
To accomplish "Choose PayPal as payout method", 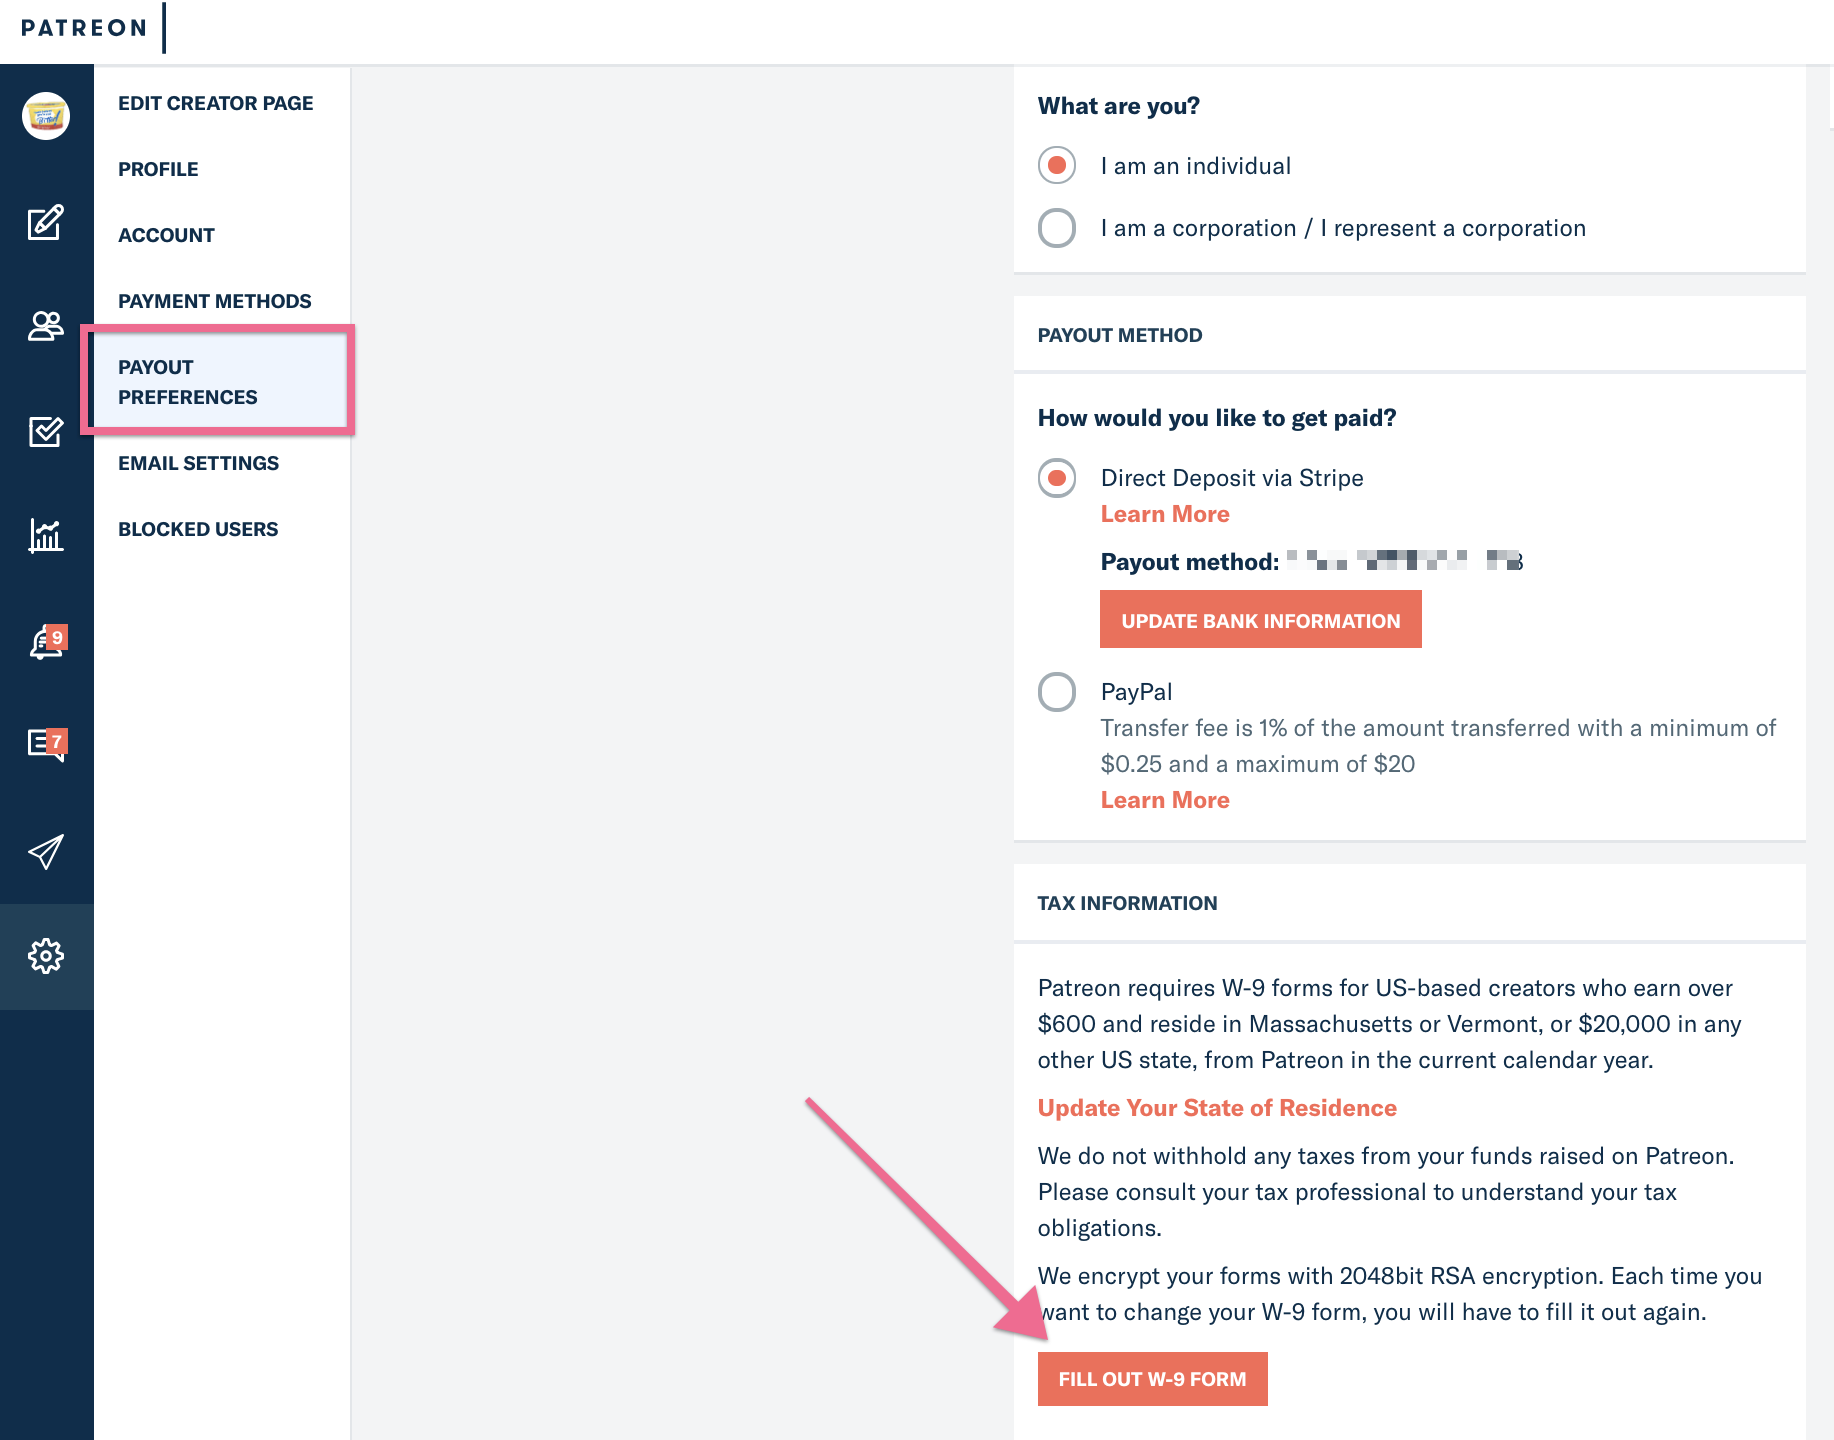I will (x=1057, y=692).
